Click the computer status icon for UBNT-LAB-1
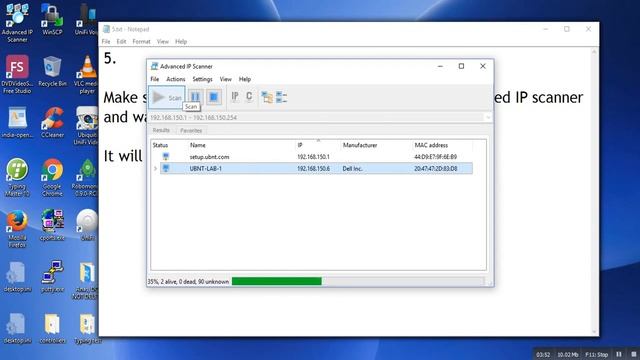Viewport: 640px width, 360px height. 166,168
